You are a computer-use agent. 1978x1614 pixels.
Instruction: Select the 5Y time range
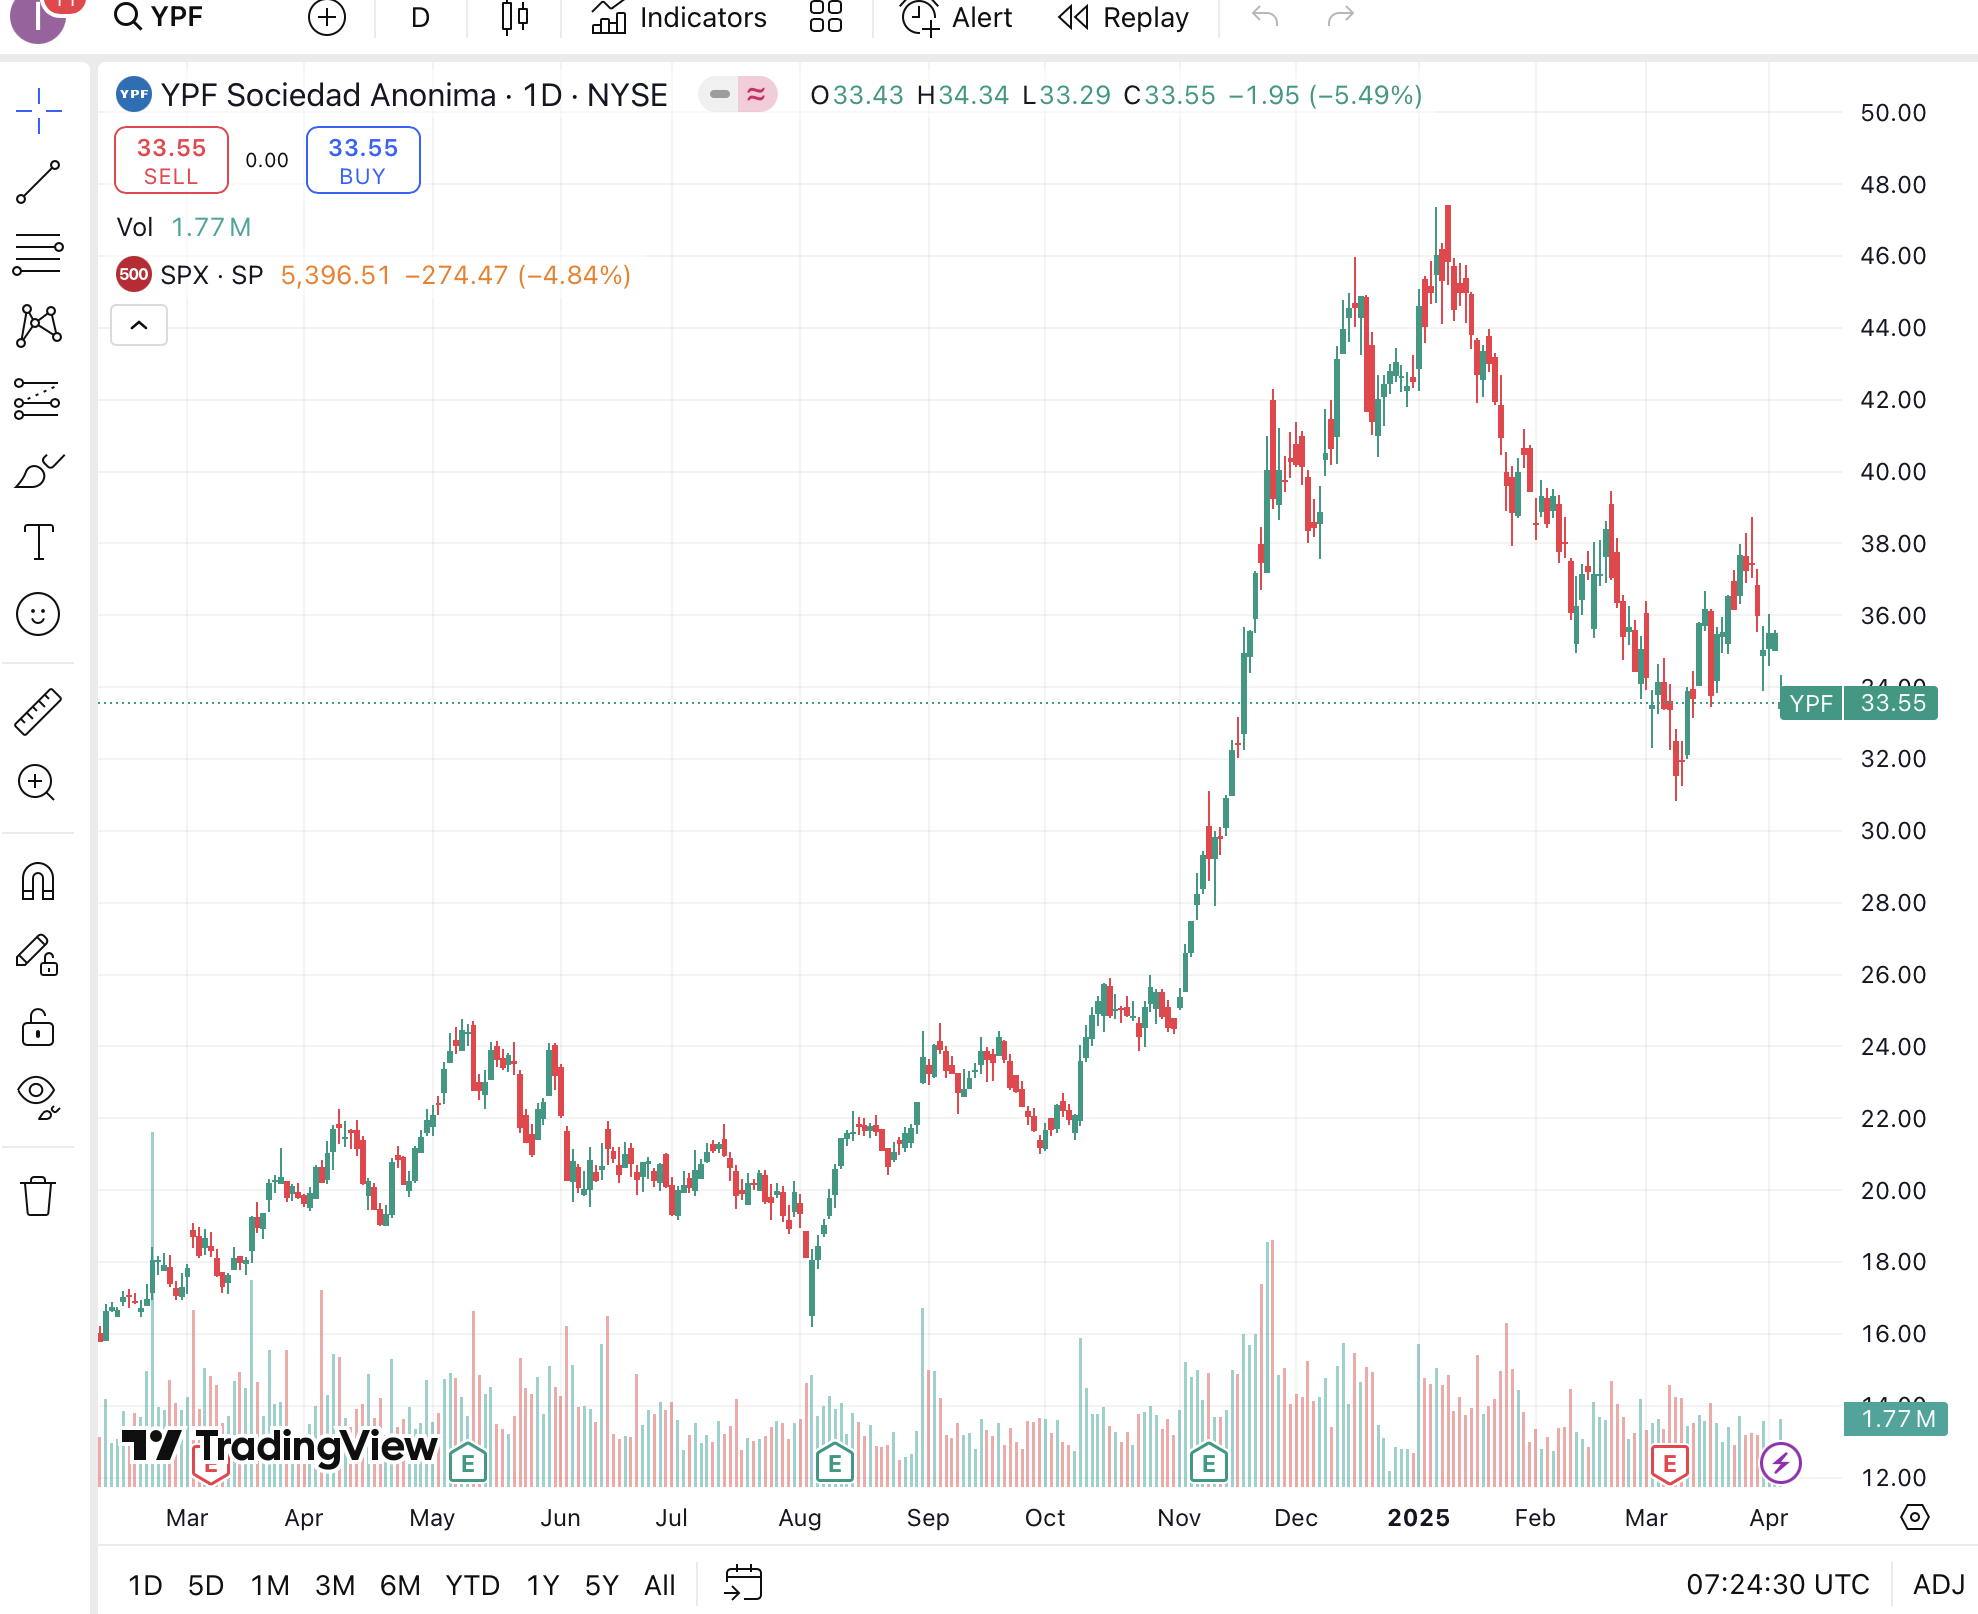[602, 1585]
